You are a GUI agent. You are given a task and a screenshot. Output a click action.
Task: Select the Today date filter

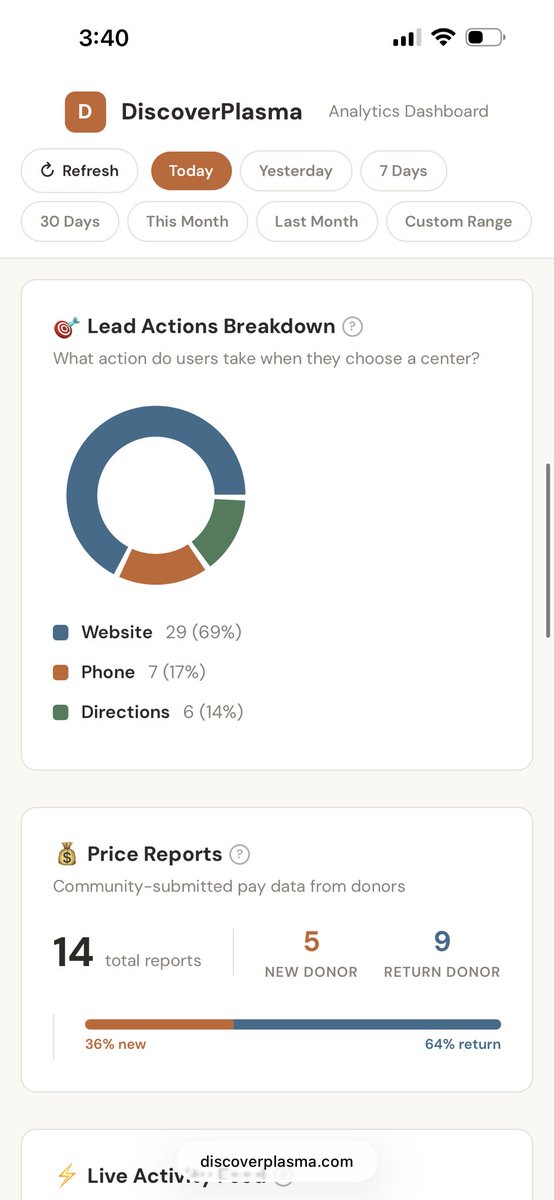click(191, 171)
